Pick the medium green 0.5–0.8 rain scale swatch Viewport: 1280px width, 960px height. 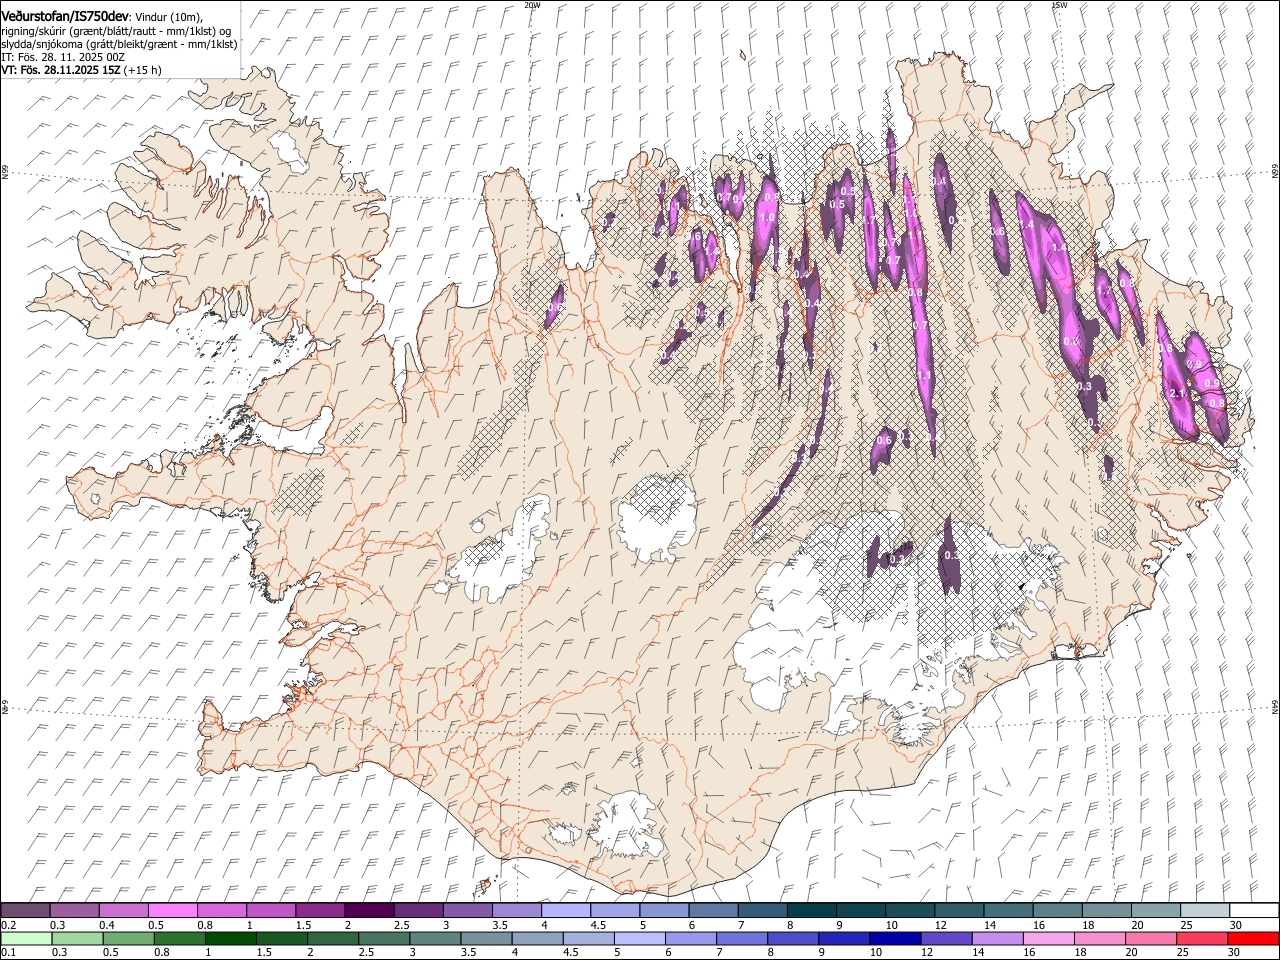129,938
